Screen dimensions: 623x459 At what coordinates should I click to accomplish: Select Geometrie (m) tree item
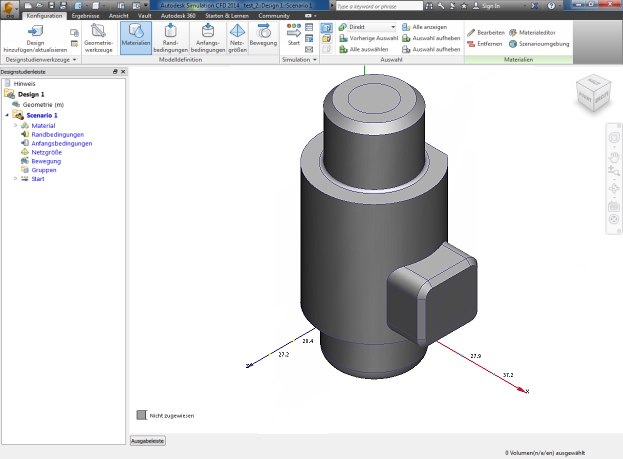tap(43, 105)
